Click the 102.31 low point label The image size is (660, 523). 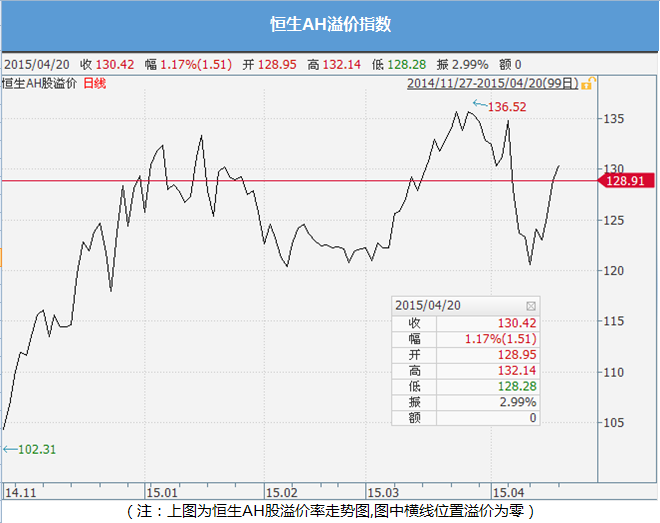[x=37, y=449]
